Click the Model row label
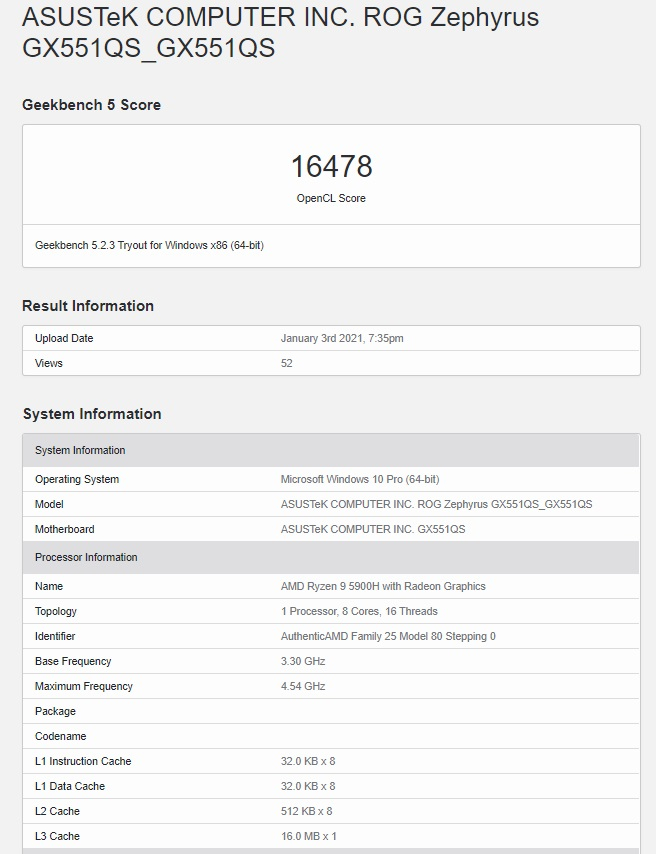 [x=49, y=504]
